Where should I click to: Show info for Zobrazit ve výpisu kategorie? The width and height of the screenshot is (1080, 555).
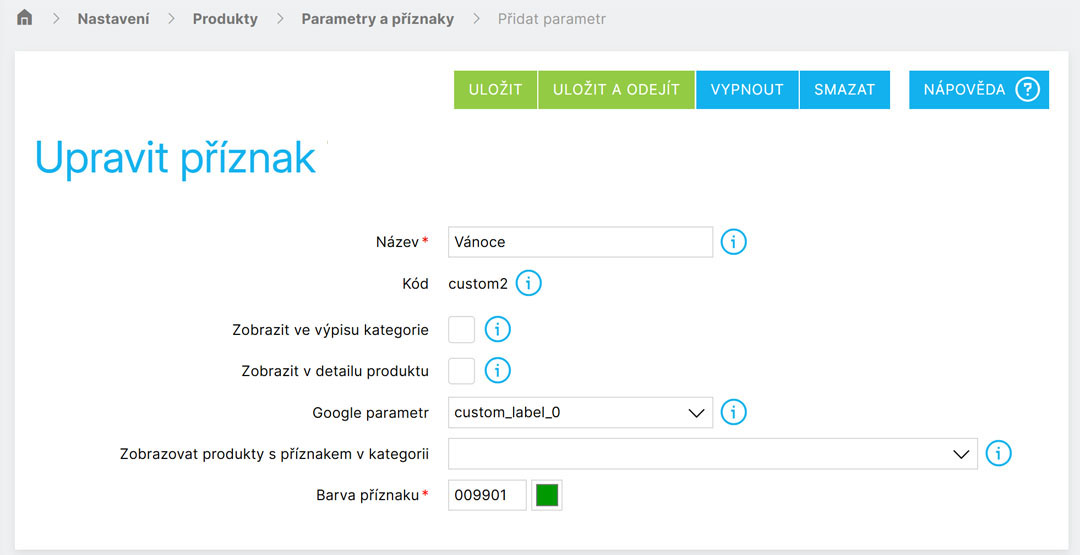[x=498, y=329]
